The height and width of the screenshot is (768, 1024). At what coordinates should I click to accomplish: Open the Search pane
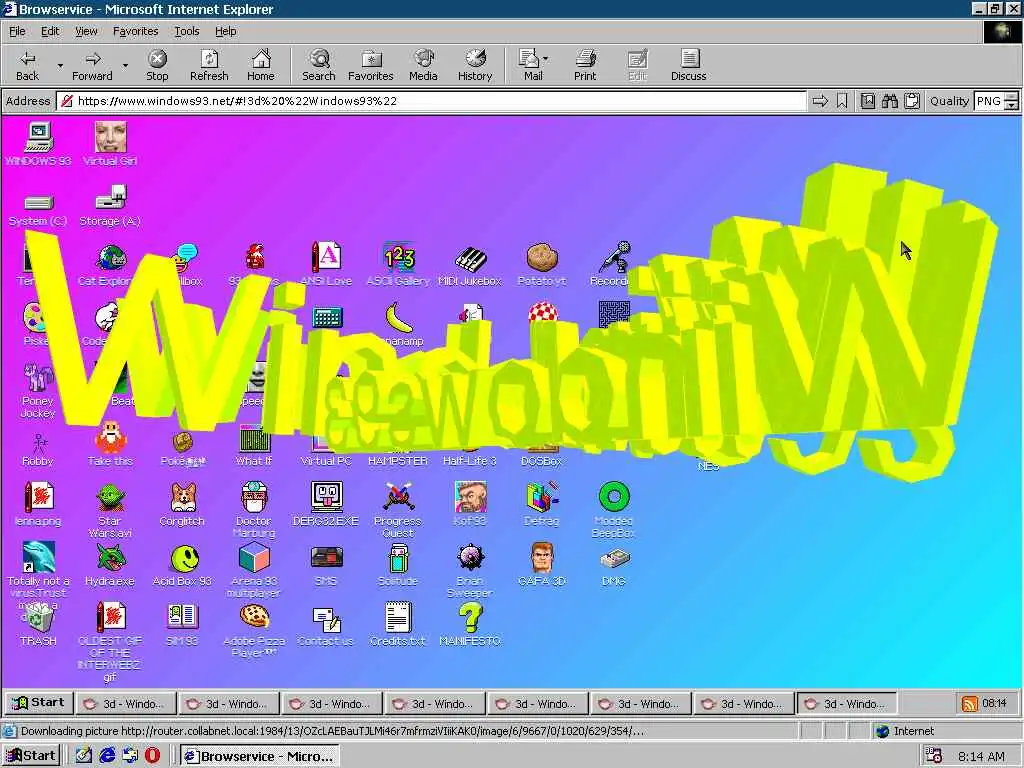(x=319, y=65)
